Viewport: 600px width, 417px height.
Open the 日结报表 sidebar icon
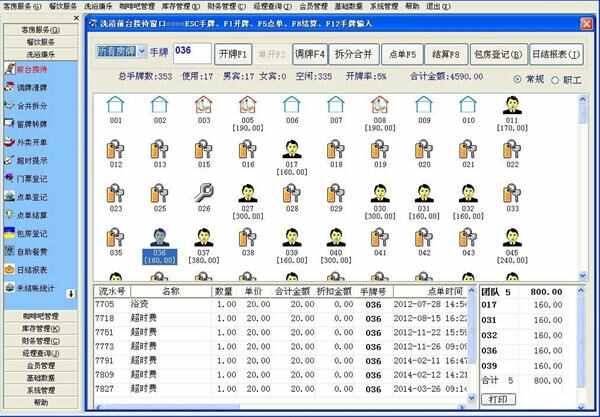click(x=10, y=269)
